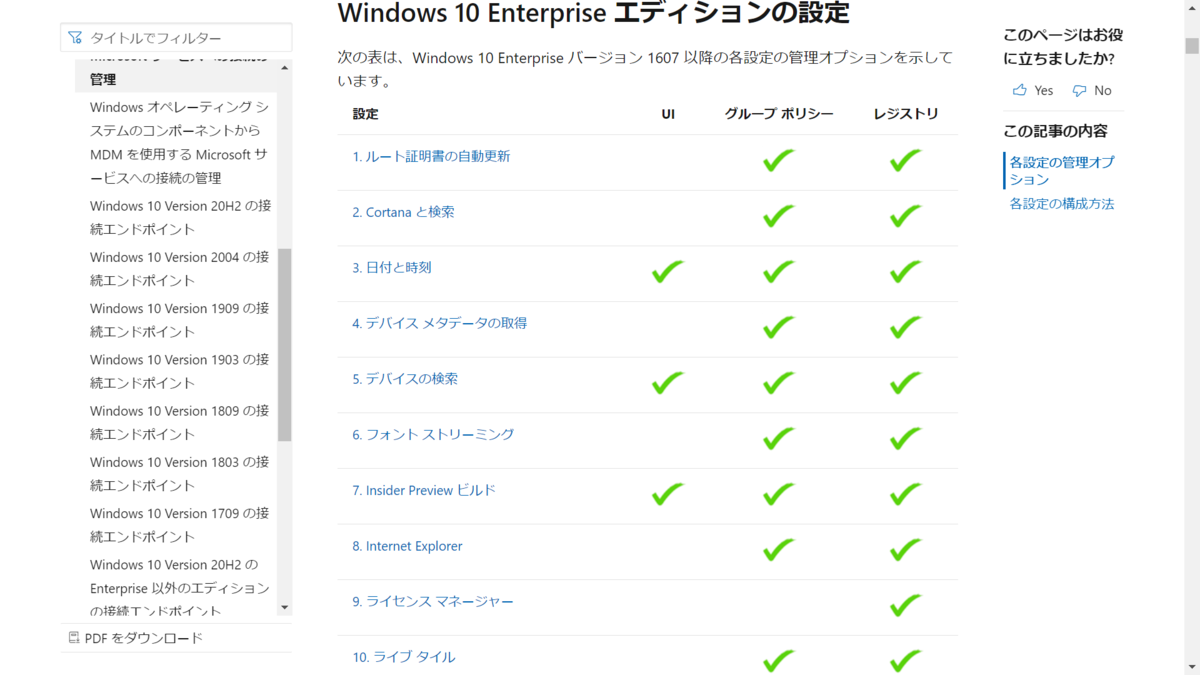Screen dimensions: 1200x675
Task: Click sidebar scrollbar up arrow
Action: pyautogui.click(x=285, y=68)
